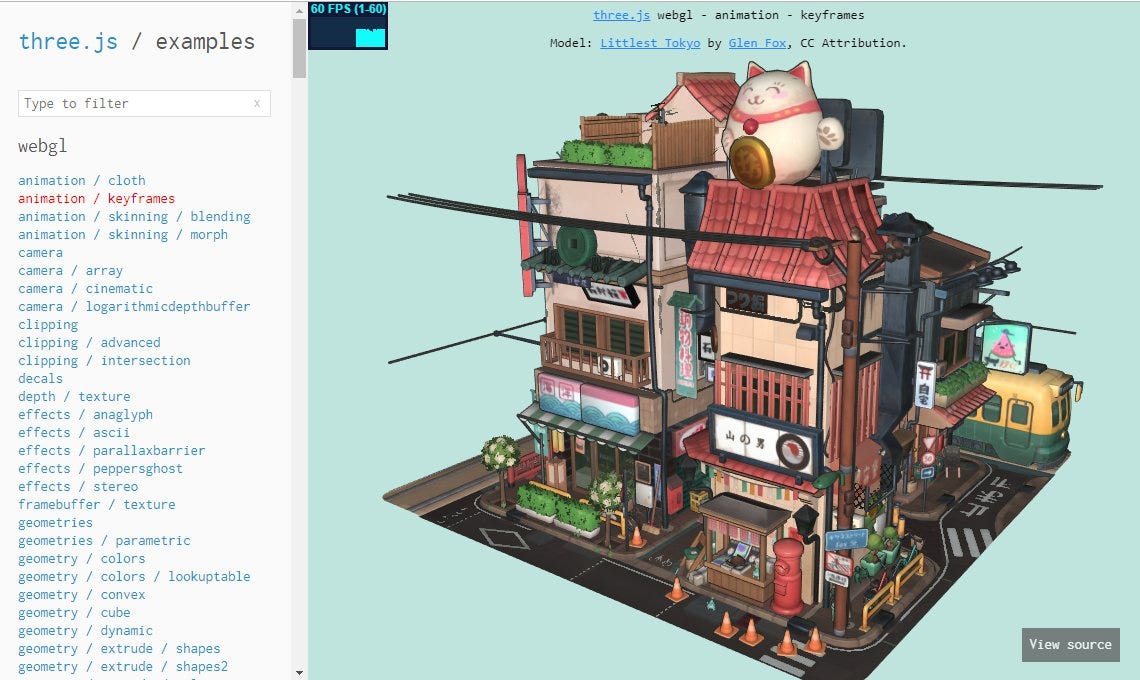The height and width of the screenshot is (680, 1140).
Task: Open animation / skinning / blending example
Action: (134, 217)
